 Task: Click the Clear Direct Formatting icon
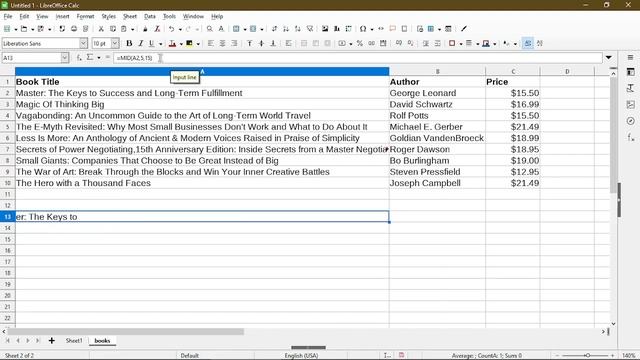pyautogui.click(x=157, y=29)
